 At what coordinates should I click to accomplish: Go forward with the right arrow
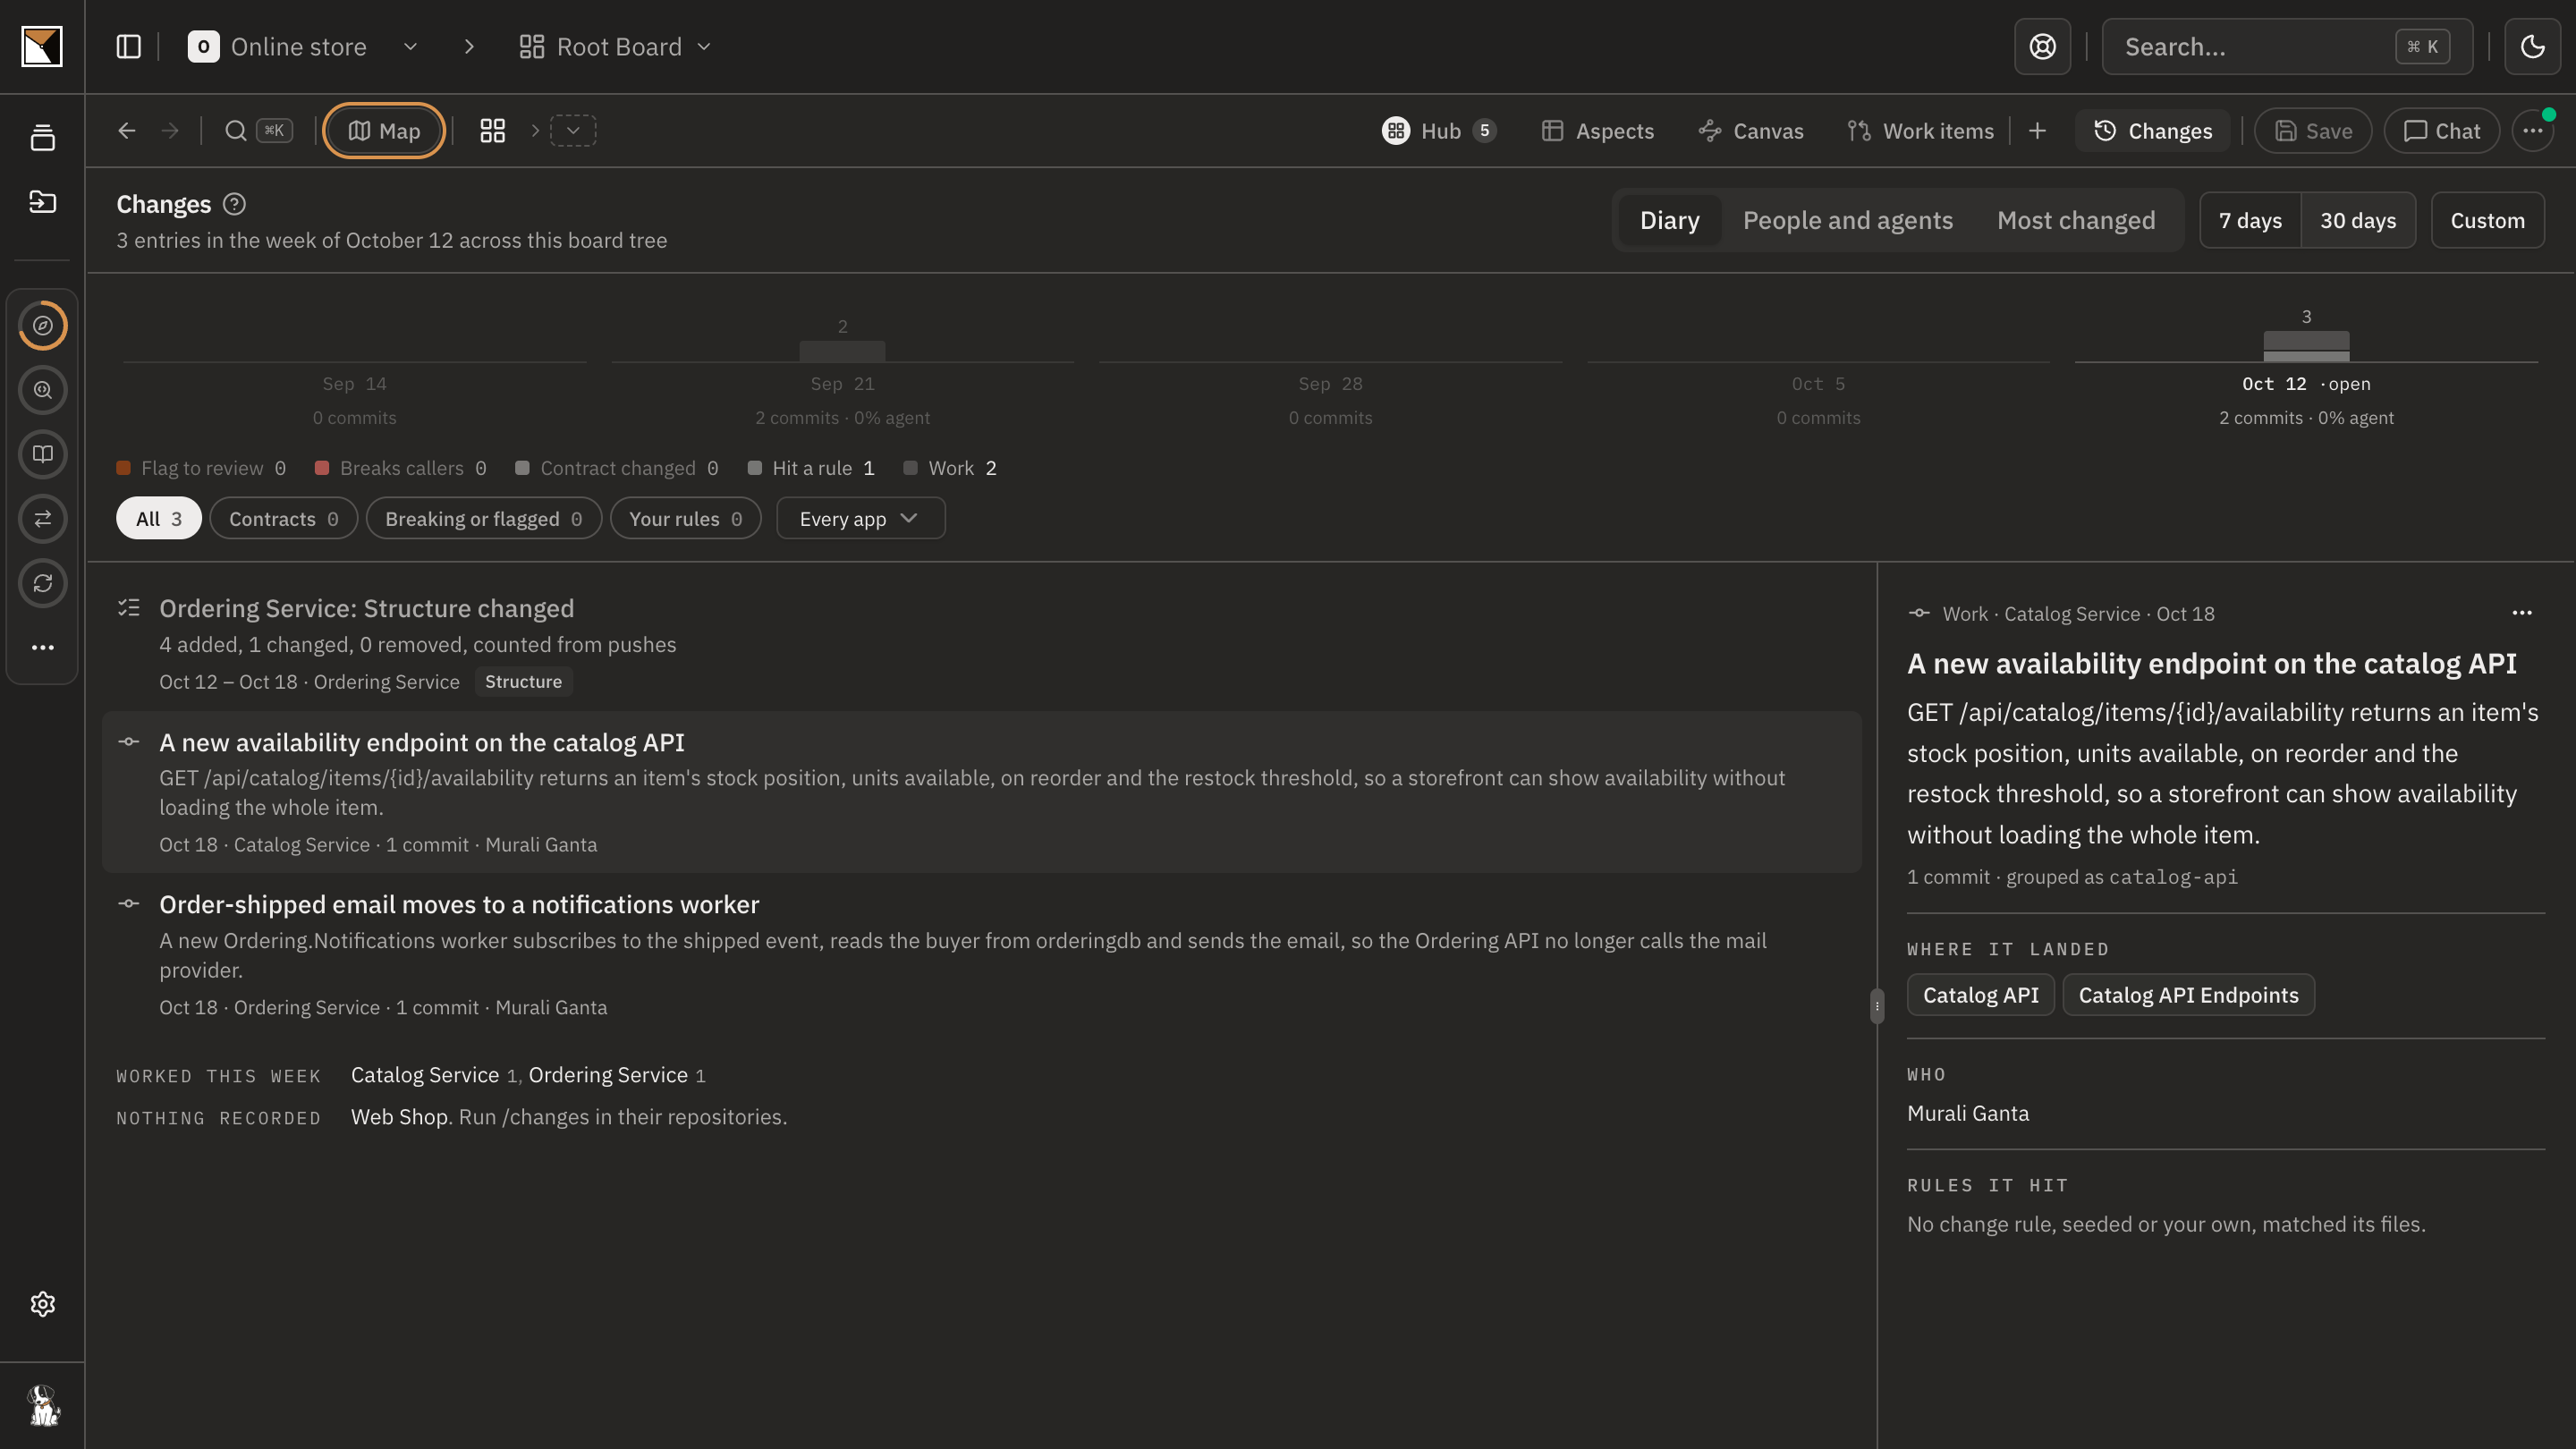[x=170, y=131]
